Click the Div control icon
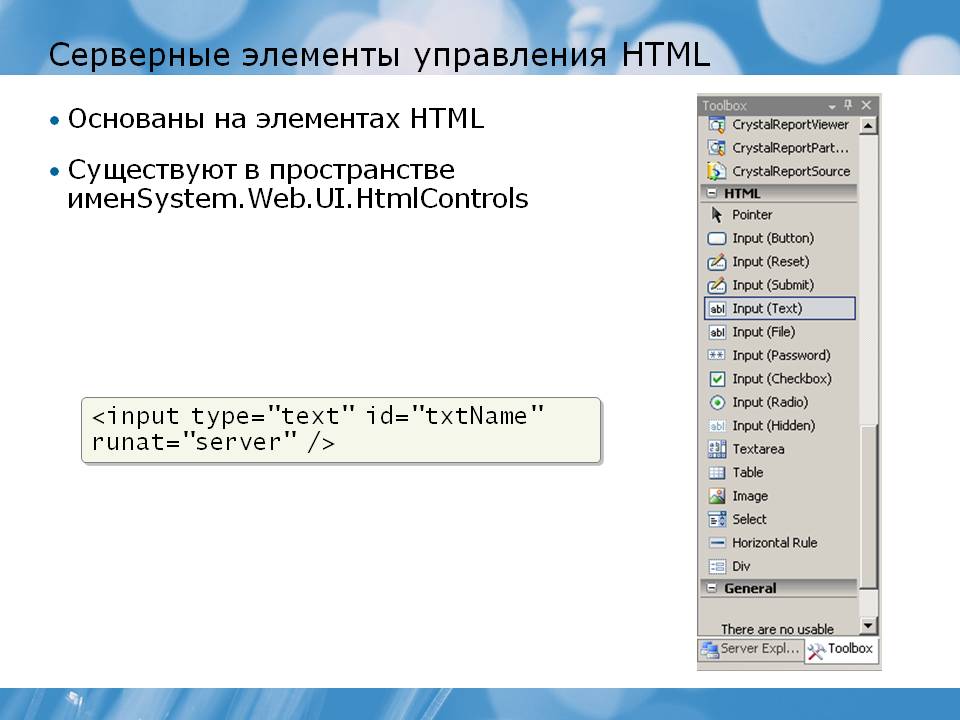960x720 pixels. (x=716, y=566)
